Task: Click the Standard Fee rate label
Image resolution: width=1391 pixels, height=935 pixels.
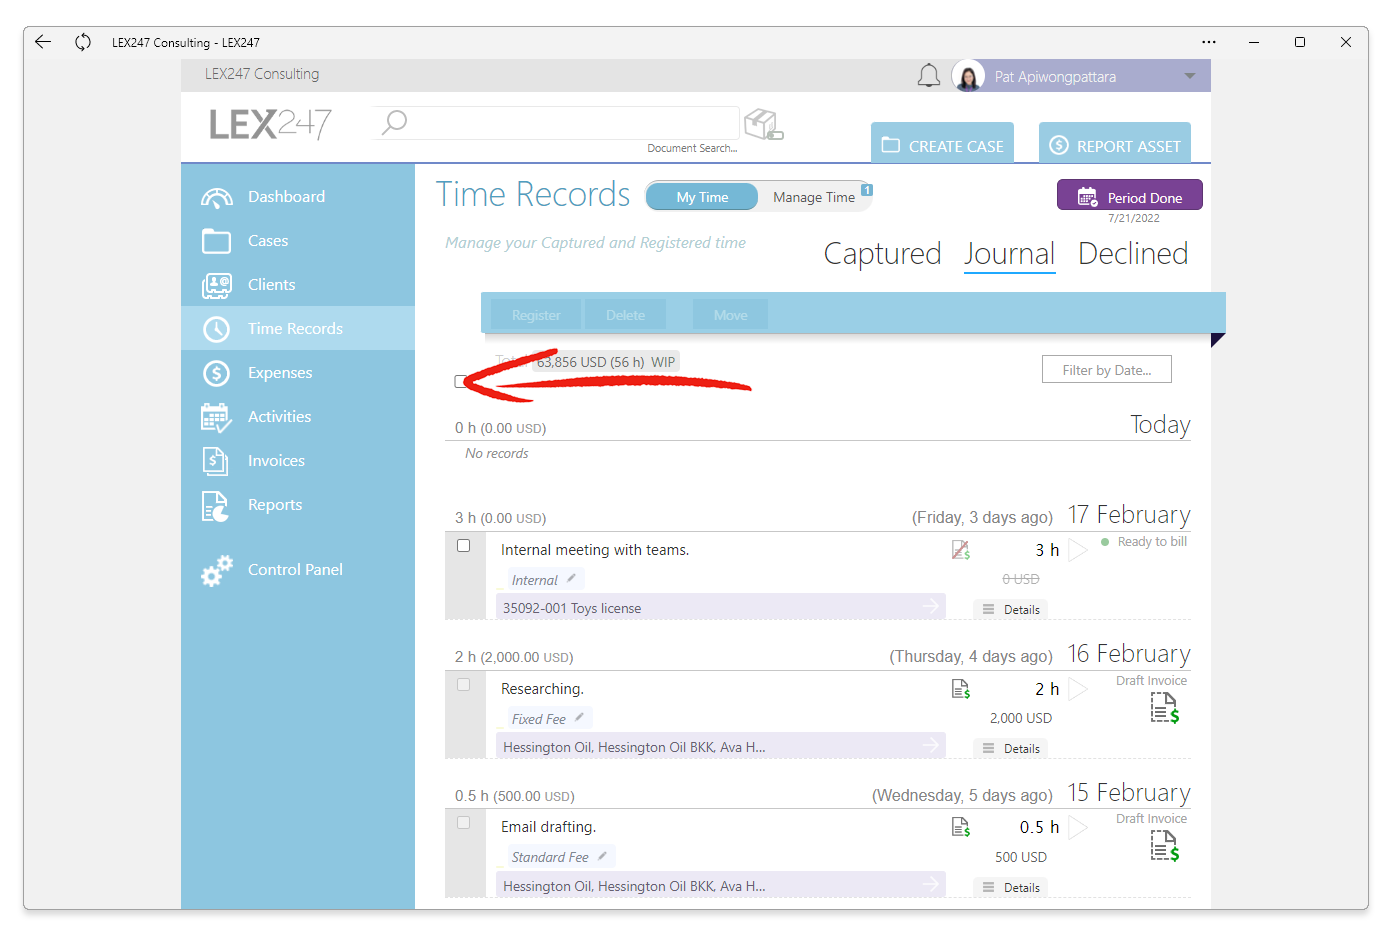Action: [x=550, y=857]
